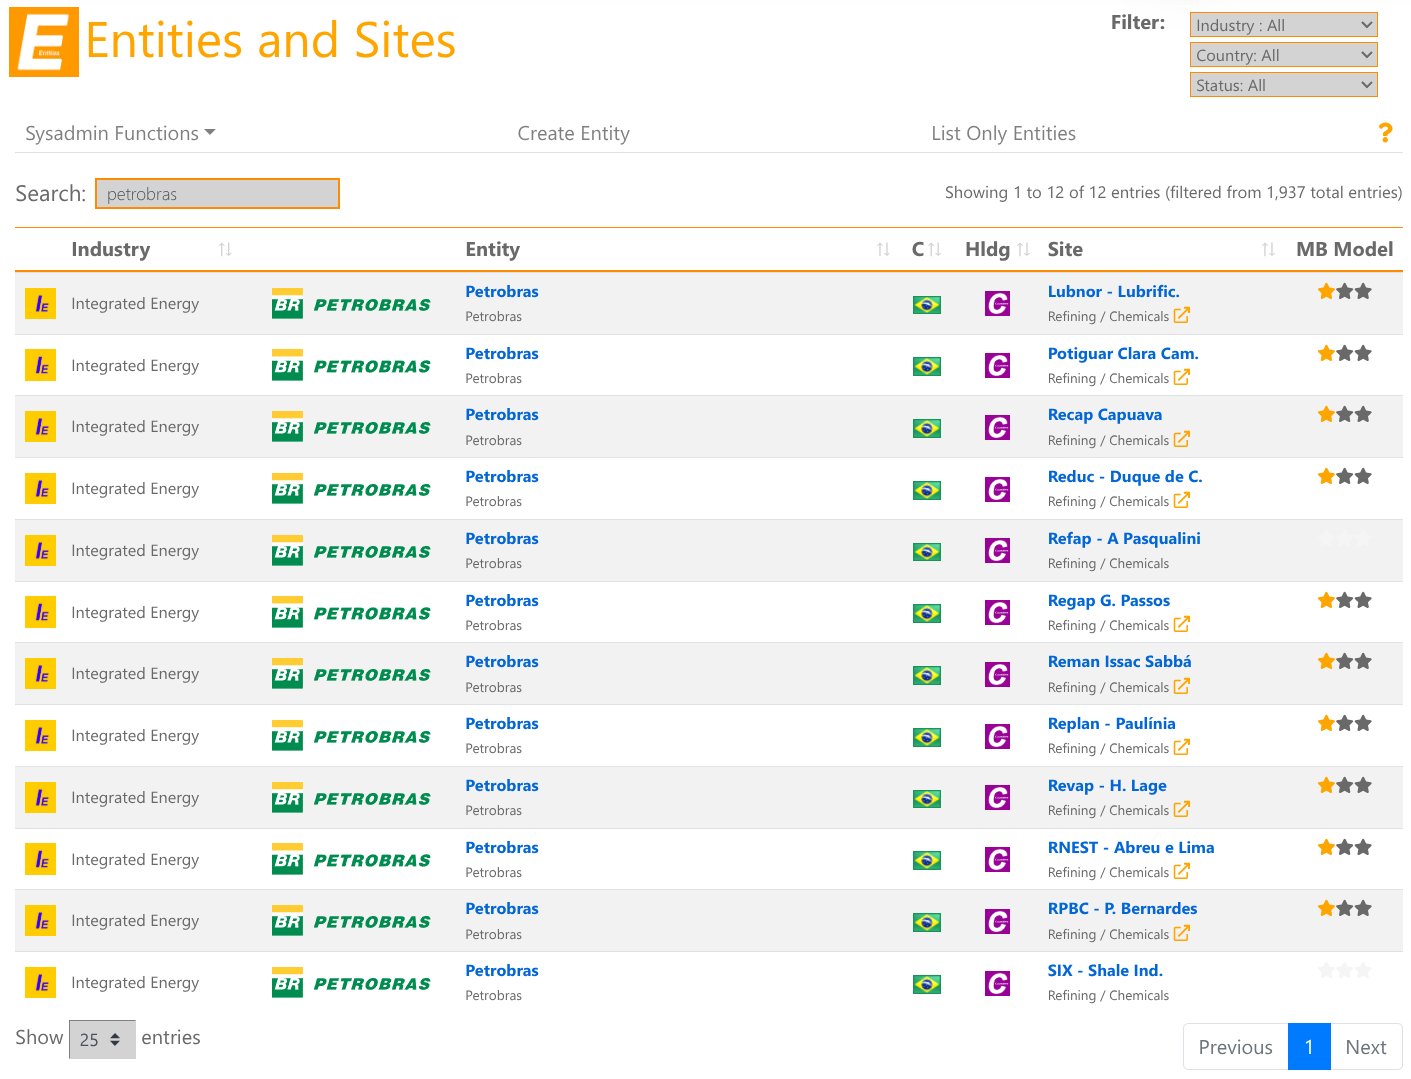This screenshot has height=1079, width=1411.
Task: Open external link icon for Recap Capuava
Action: [x=1182, y=439]
